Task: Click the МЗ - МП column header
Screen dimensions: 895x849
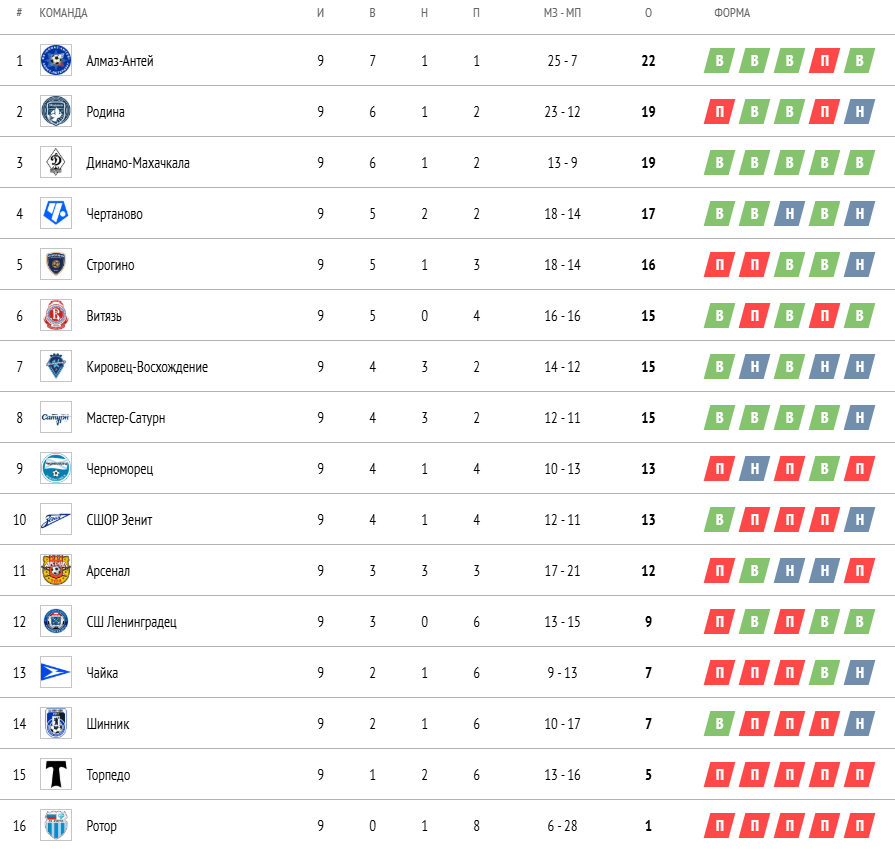Action: [562, 13]
